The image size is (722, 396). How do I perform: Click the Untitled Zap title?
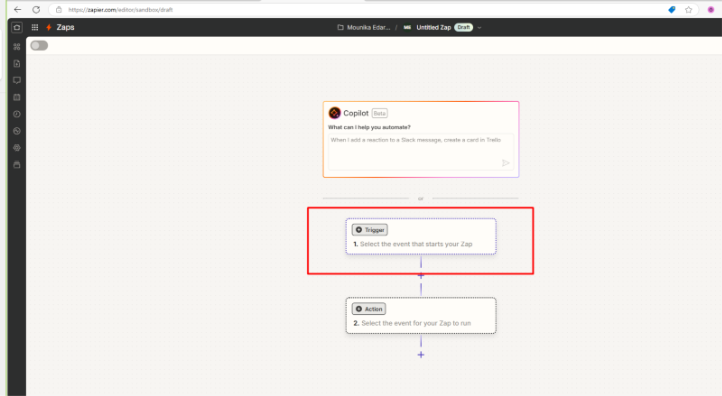[434, 27]
